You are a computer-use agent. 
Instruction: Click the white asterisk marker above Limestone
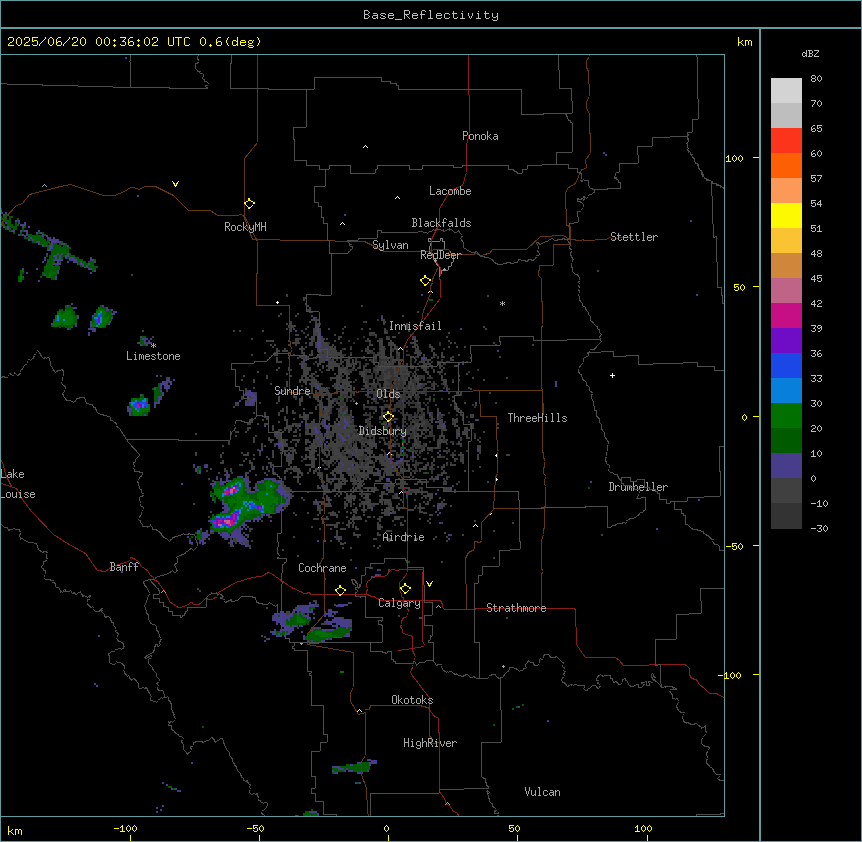pyautogui.click(x=153, y=346)
